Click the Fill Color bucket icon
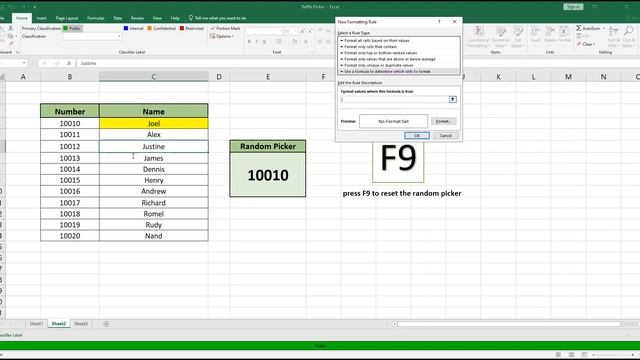The width and height of the screenshot is (640, 360). [x=294, y=42]
